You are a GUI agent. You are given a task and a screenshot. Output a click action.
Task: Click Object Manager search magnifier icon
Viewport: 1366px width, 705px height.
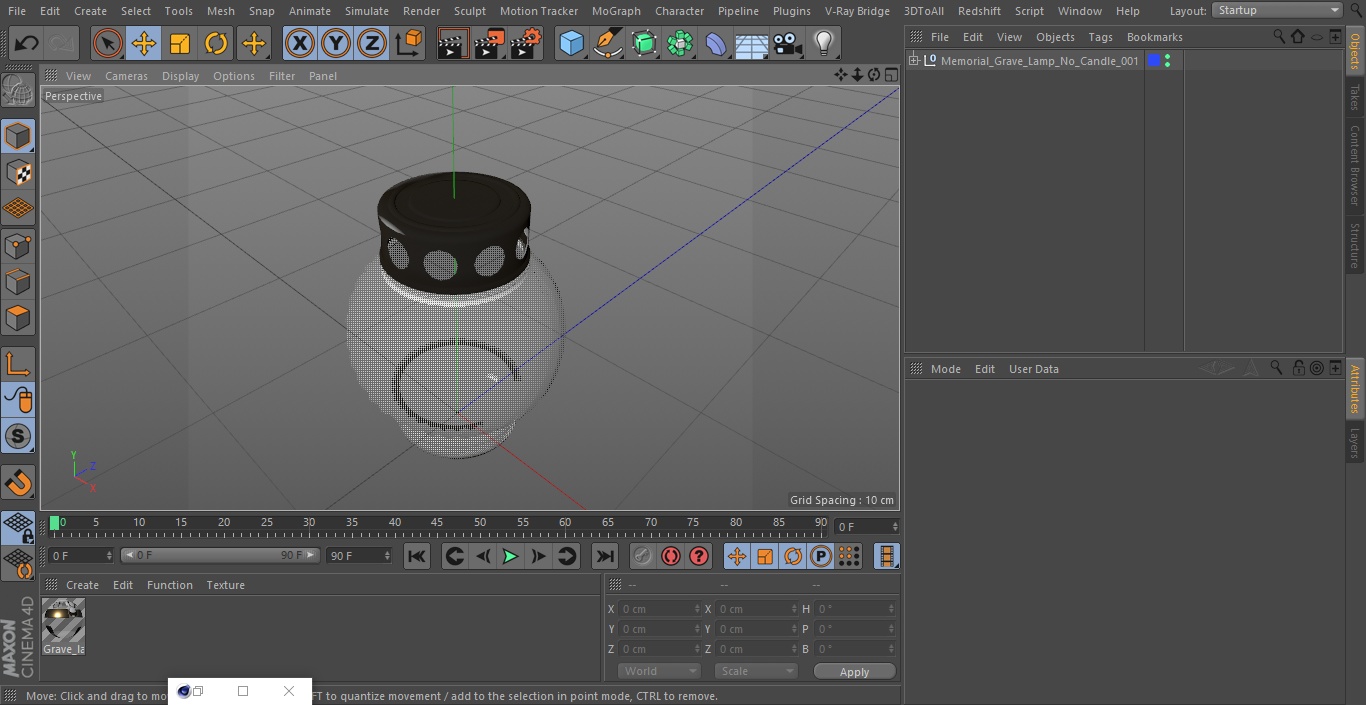pos(1279,36)
